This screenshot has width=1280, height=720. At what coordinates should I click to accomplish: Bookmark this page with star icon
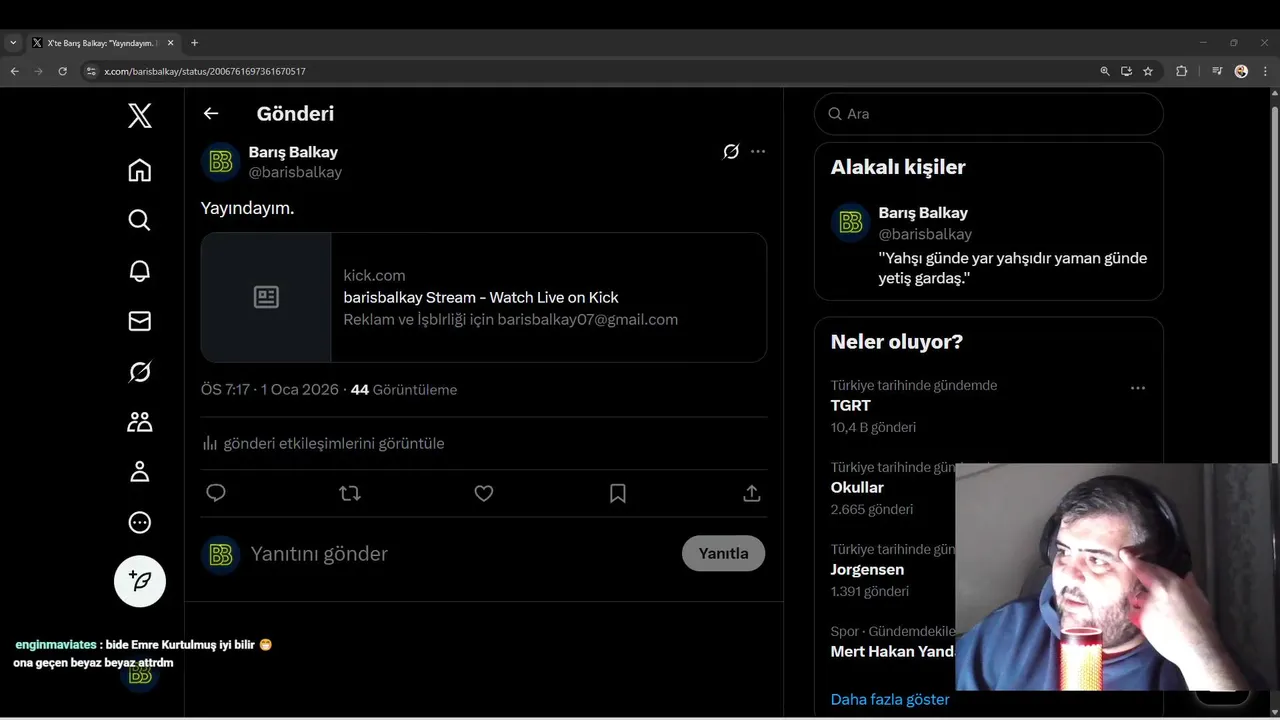[1148, 71]
